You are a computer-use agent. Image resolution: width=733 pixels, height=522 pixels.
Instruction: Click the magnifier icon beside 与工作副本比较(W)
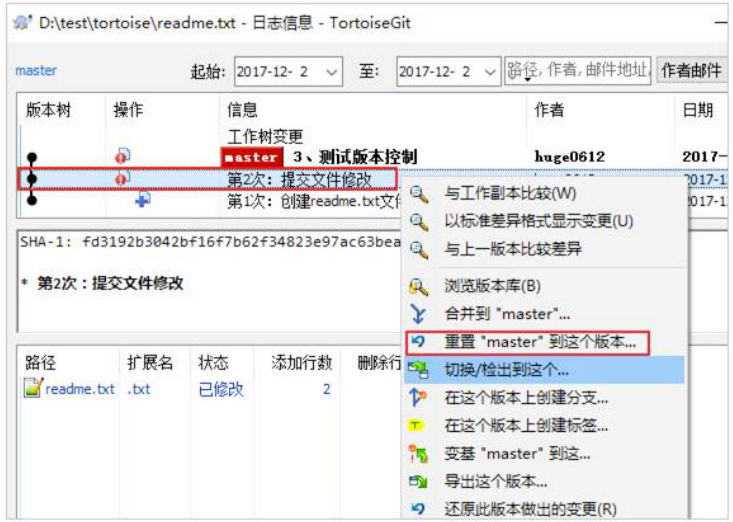click(x=419, y=193)
